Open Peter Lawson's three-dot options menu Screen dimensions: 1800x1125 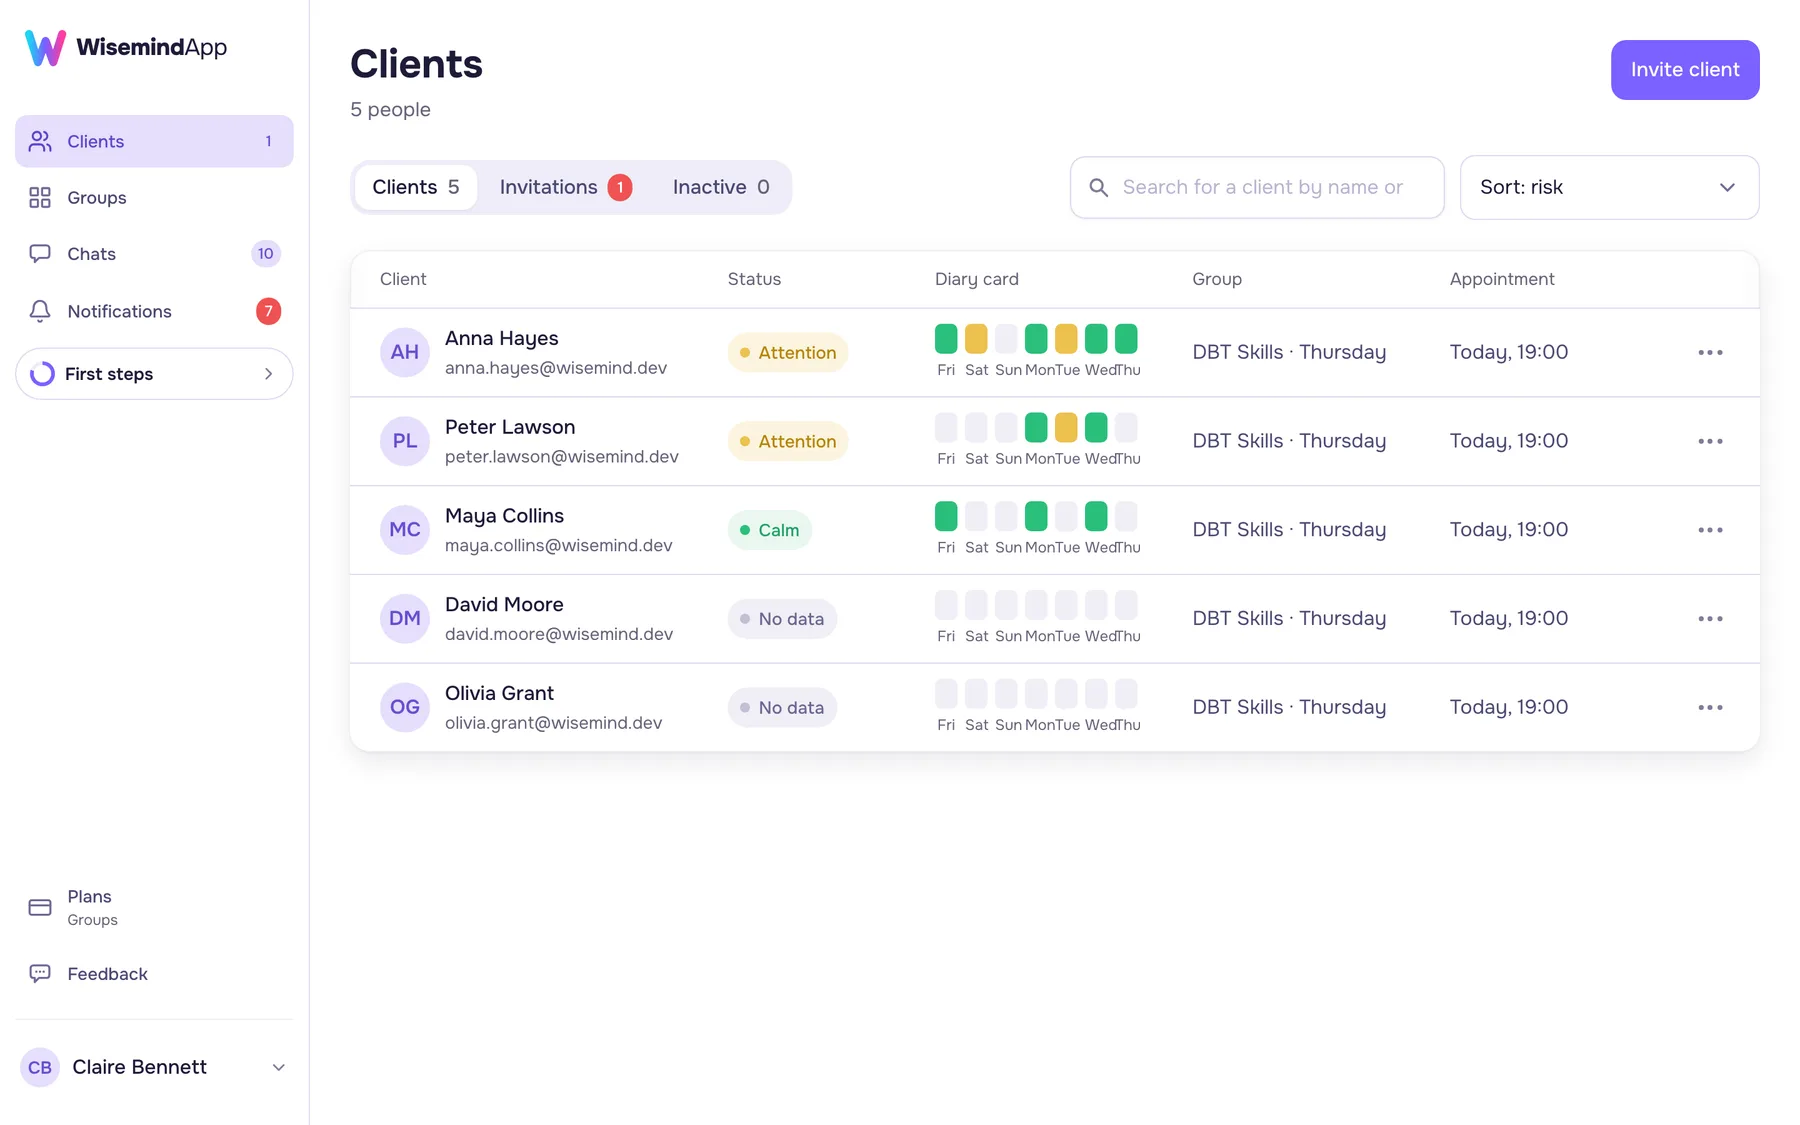[x=1710, y=441]
